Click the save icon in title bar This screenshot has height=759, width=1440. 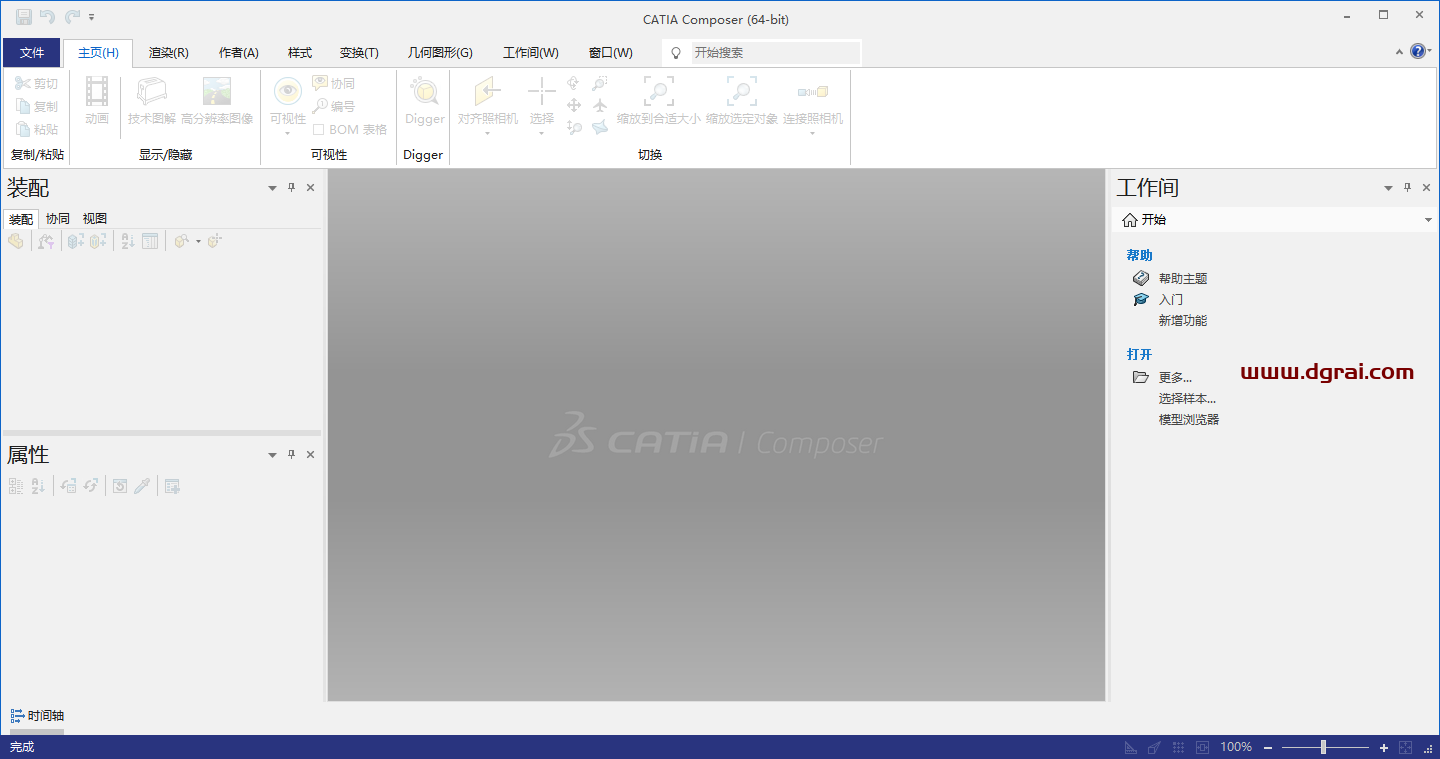24,17
